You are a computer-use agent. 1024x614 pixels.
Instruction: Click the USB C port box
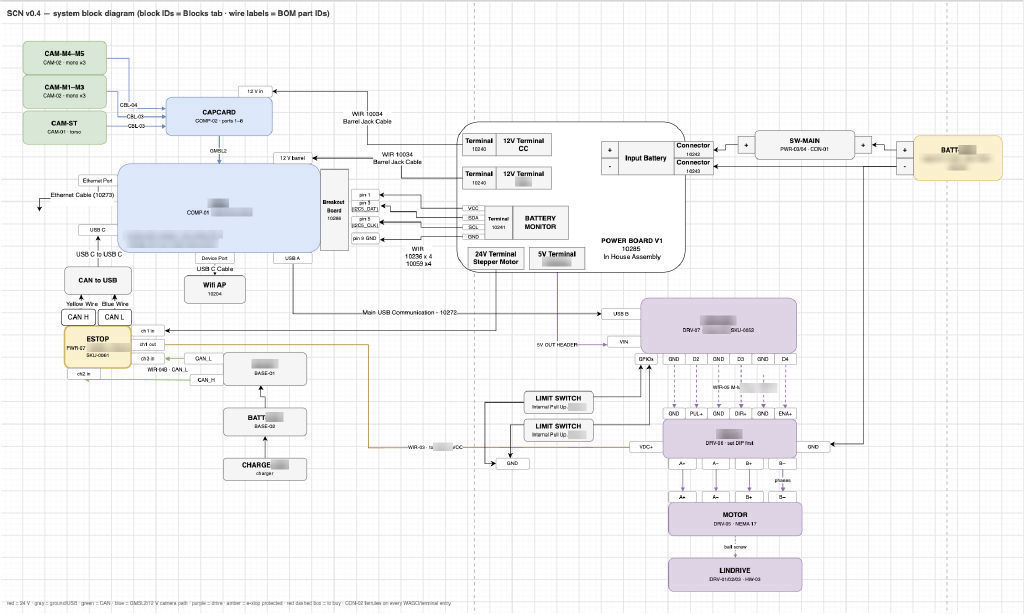pyautogui.click(x=97, y=230)
